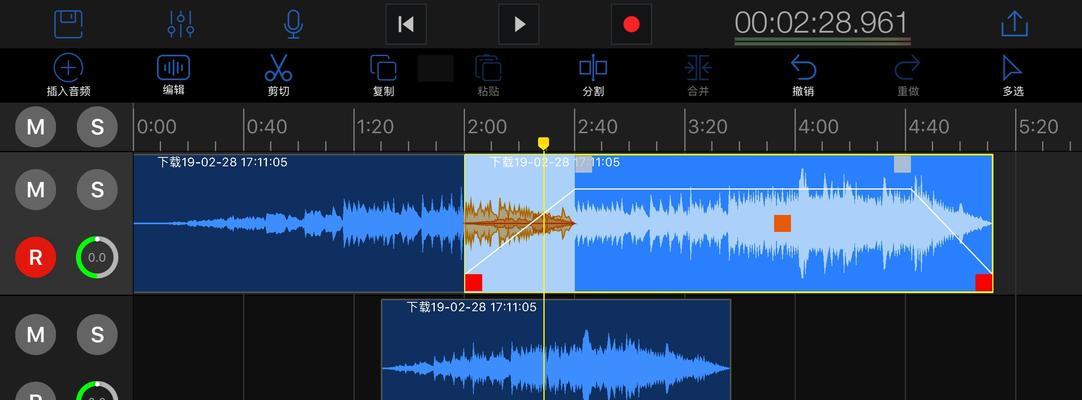The height and width of the screenshot is (400, 1082).
Task: Select the yellow playhead marker on the ruler
Action: pos(544,143)
